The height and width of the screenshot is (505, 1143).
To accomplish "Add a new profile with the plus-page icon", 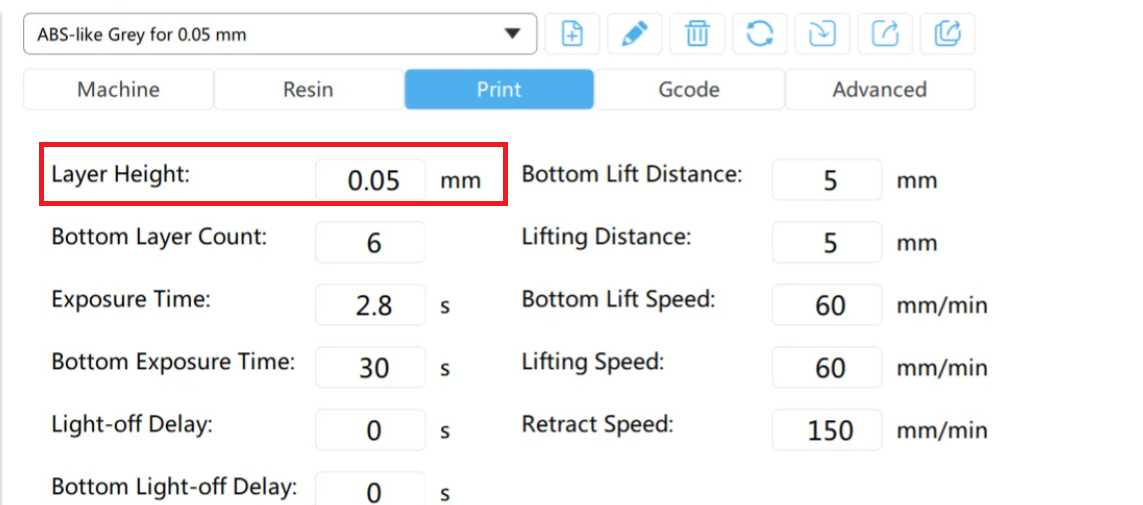I will tap(572, 34).
